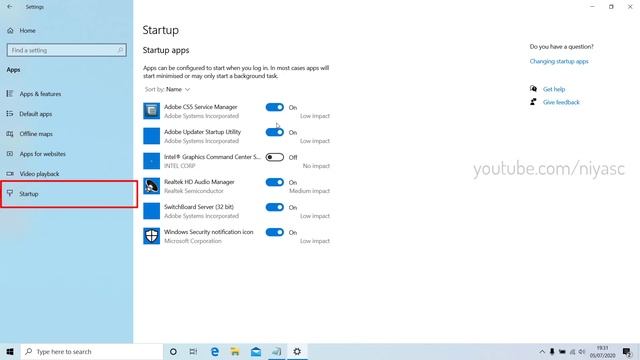Click the Video playback camera icon
Viewport: 640px width, 360px height.
[x=10, y=173]
